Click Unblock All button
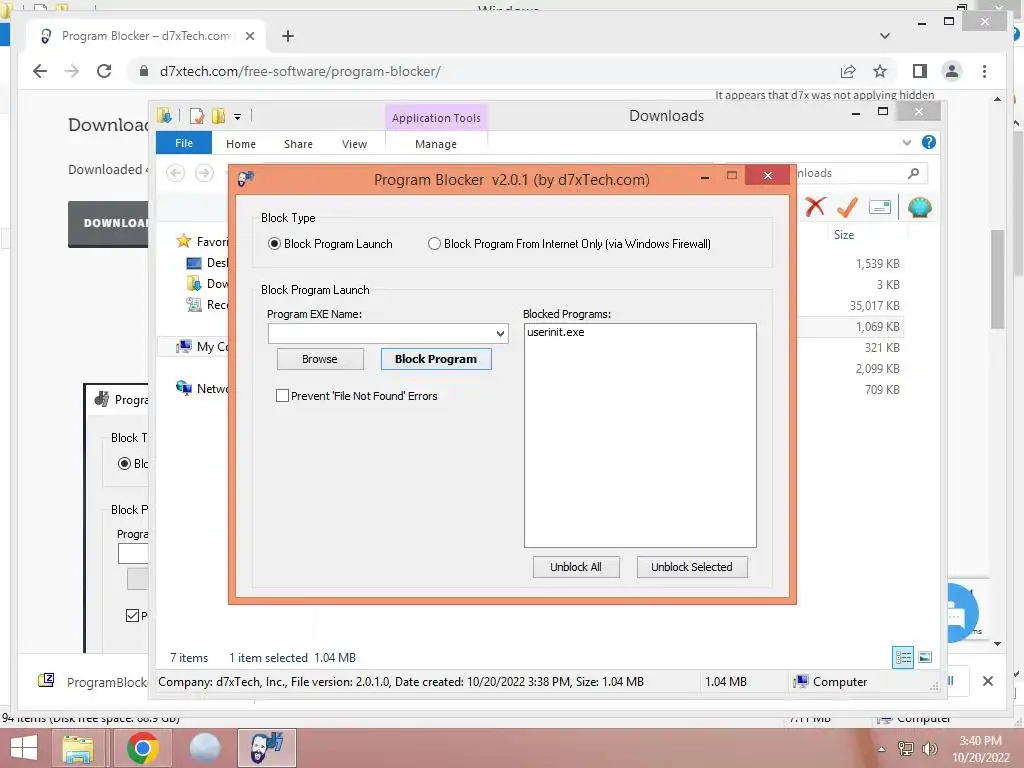 [x=575, y=567]
